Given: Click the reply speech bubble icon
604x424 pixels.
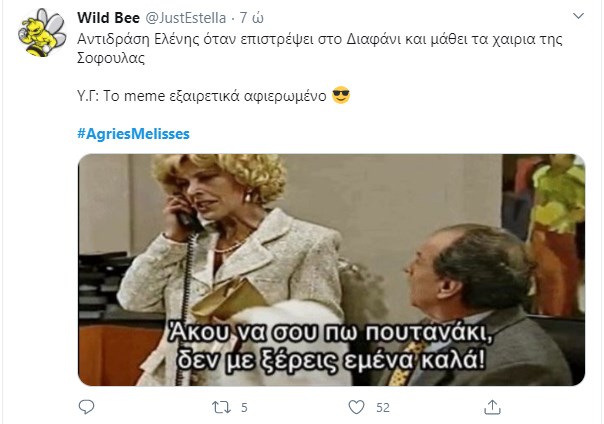Looking at the screenshot, I should 86,407.
